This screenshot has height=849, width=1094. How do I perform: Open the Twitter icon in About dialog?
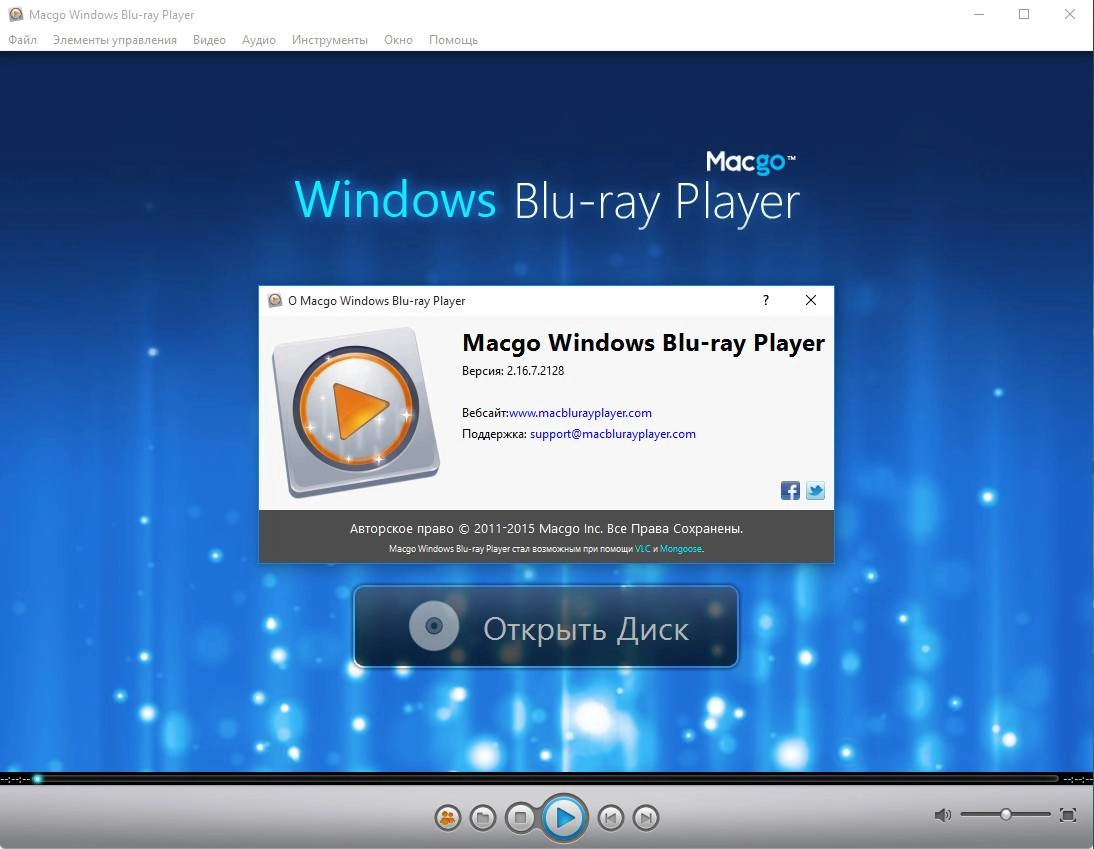point(815,490)
